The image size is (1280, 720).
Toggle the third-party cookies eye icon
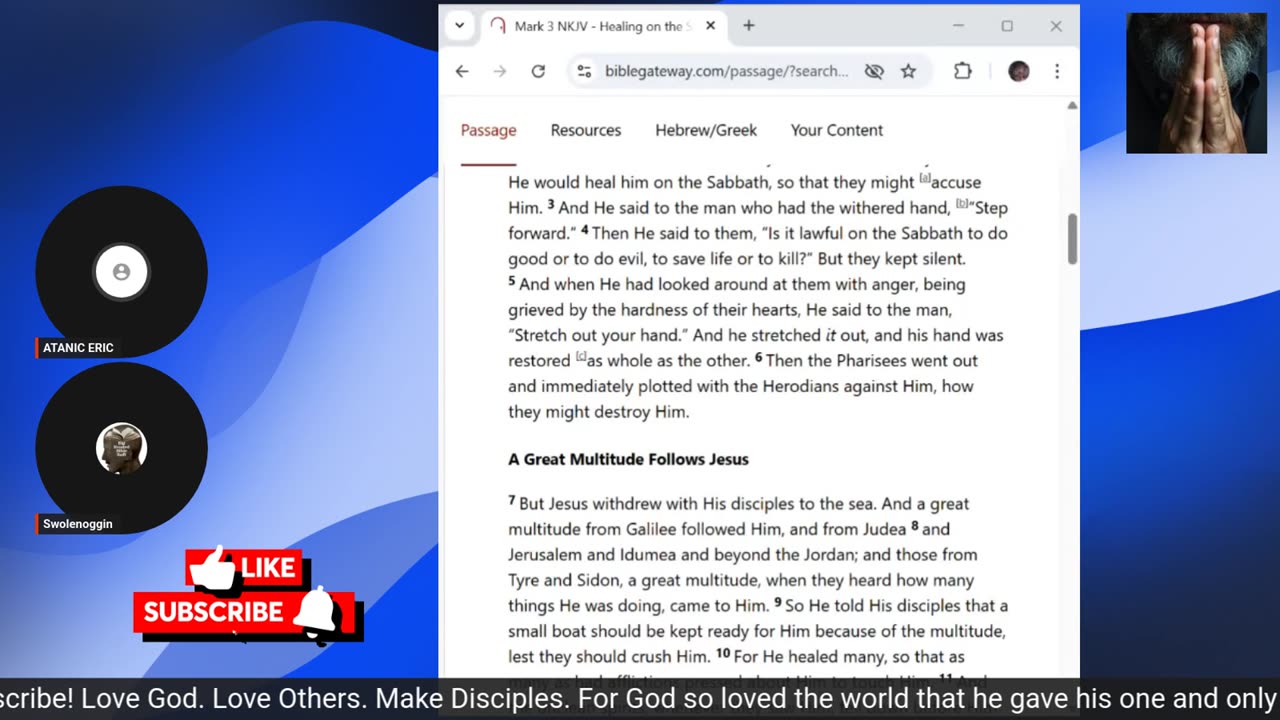point(874,71)
